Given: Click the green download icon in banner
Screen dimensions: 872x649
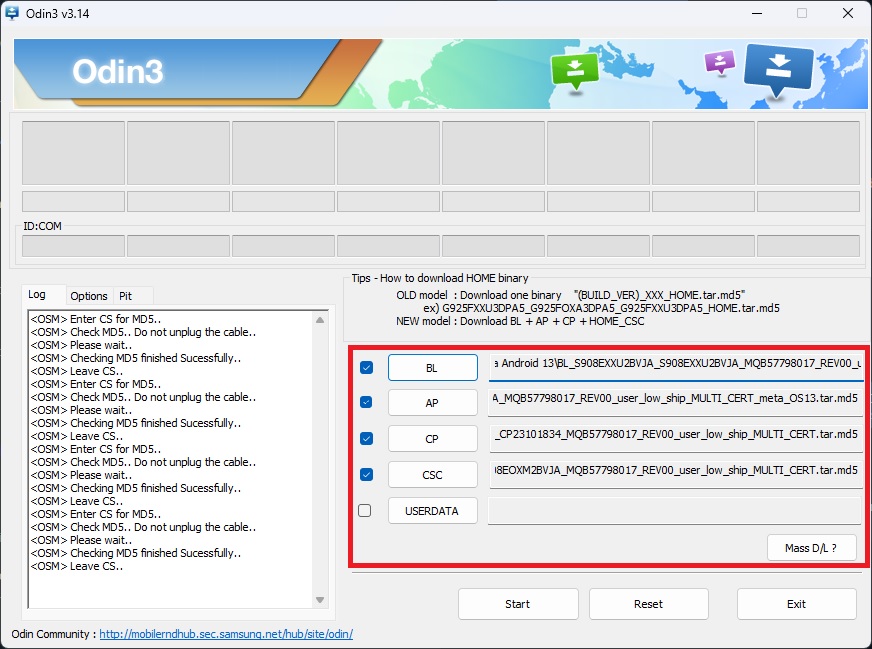Looking at the screenshot, I should [575, 71].
